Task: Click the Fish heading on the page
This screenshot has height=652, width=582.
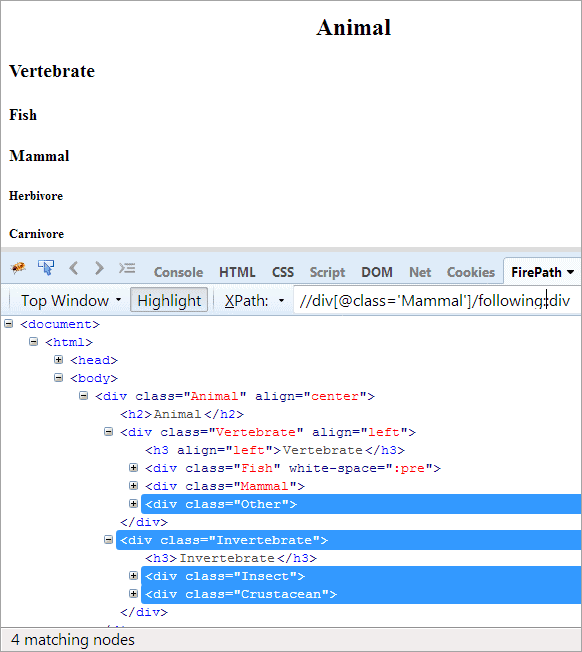Action: pyautogui.click(x=23, y=115)
